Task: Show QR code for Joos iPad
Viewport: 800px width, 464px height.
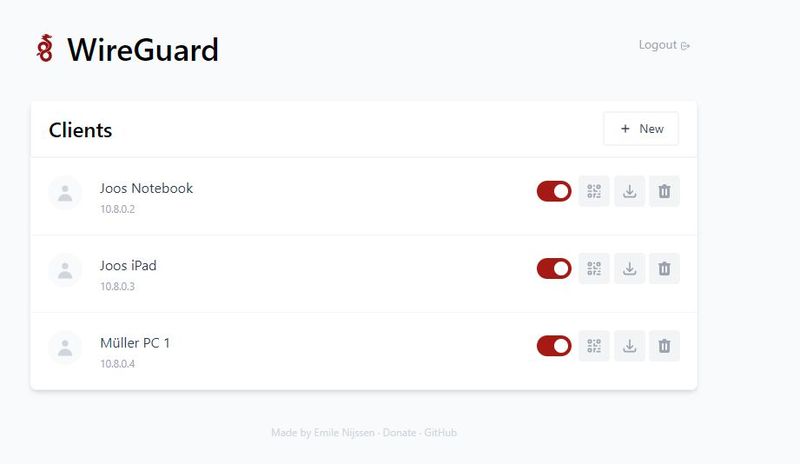Action: tap(594, 268)
